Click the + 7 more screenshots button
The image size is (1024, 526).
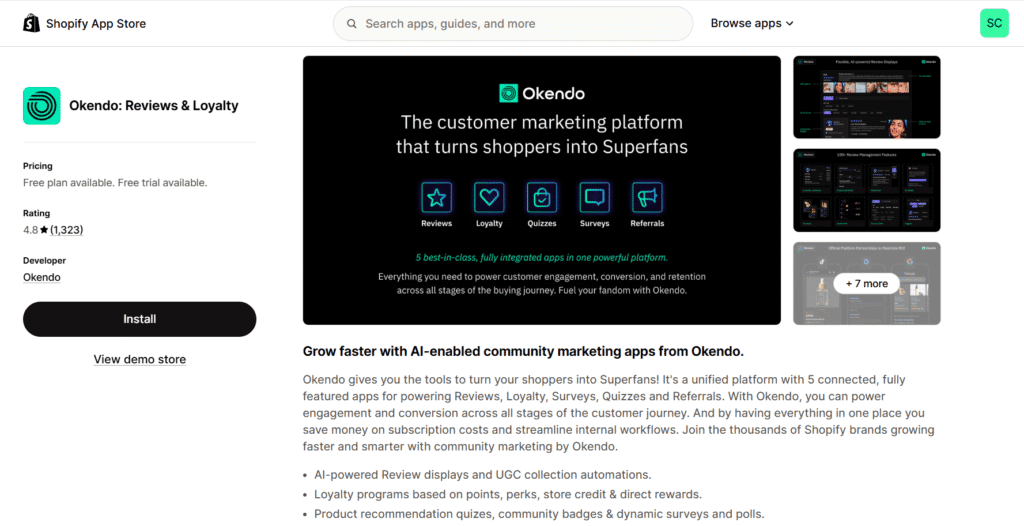pos(867,284)
